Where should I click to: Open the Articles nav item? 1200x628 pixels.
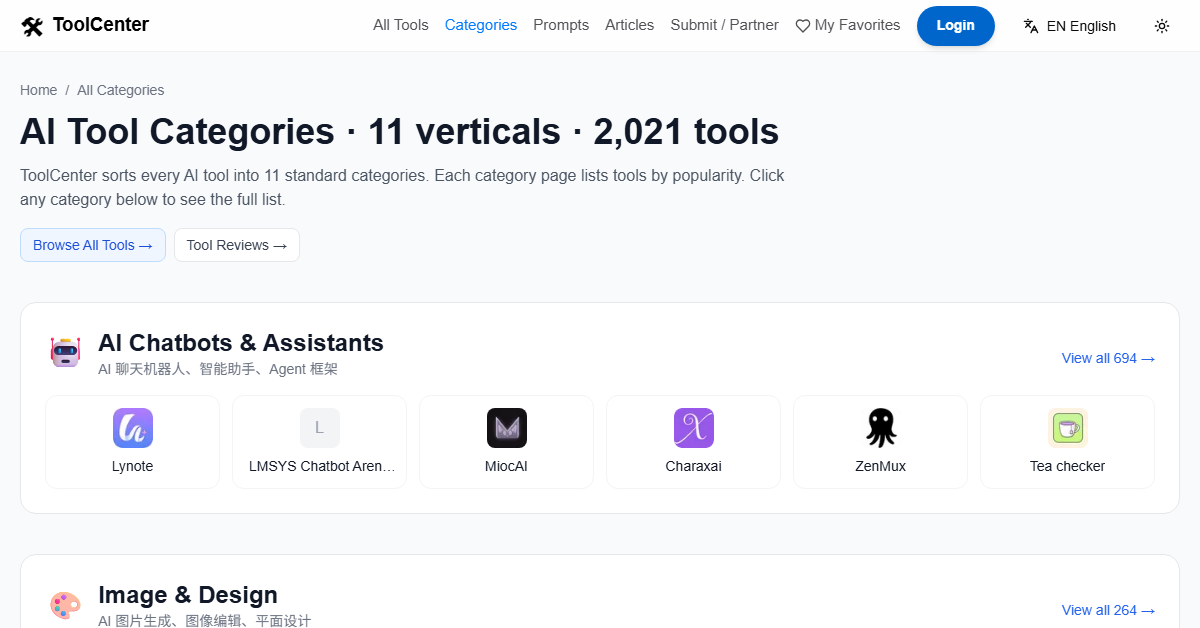click(630, 25)
